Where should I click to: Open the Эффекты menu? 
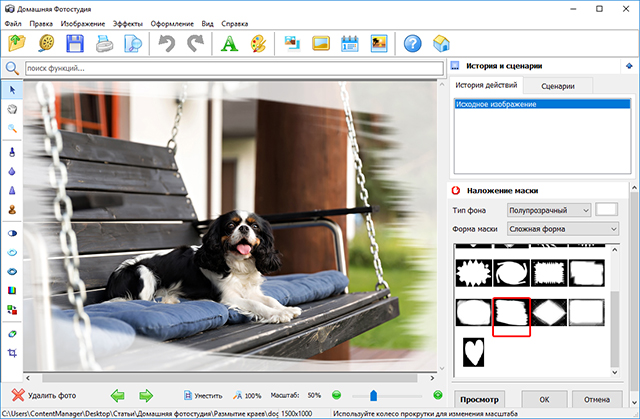[128, 24]
